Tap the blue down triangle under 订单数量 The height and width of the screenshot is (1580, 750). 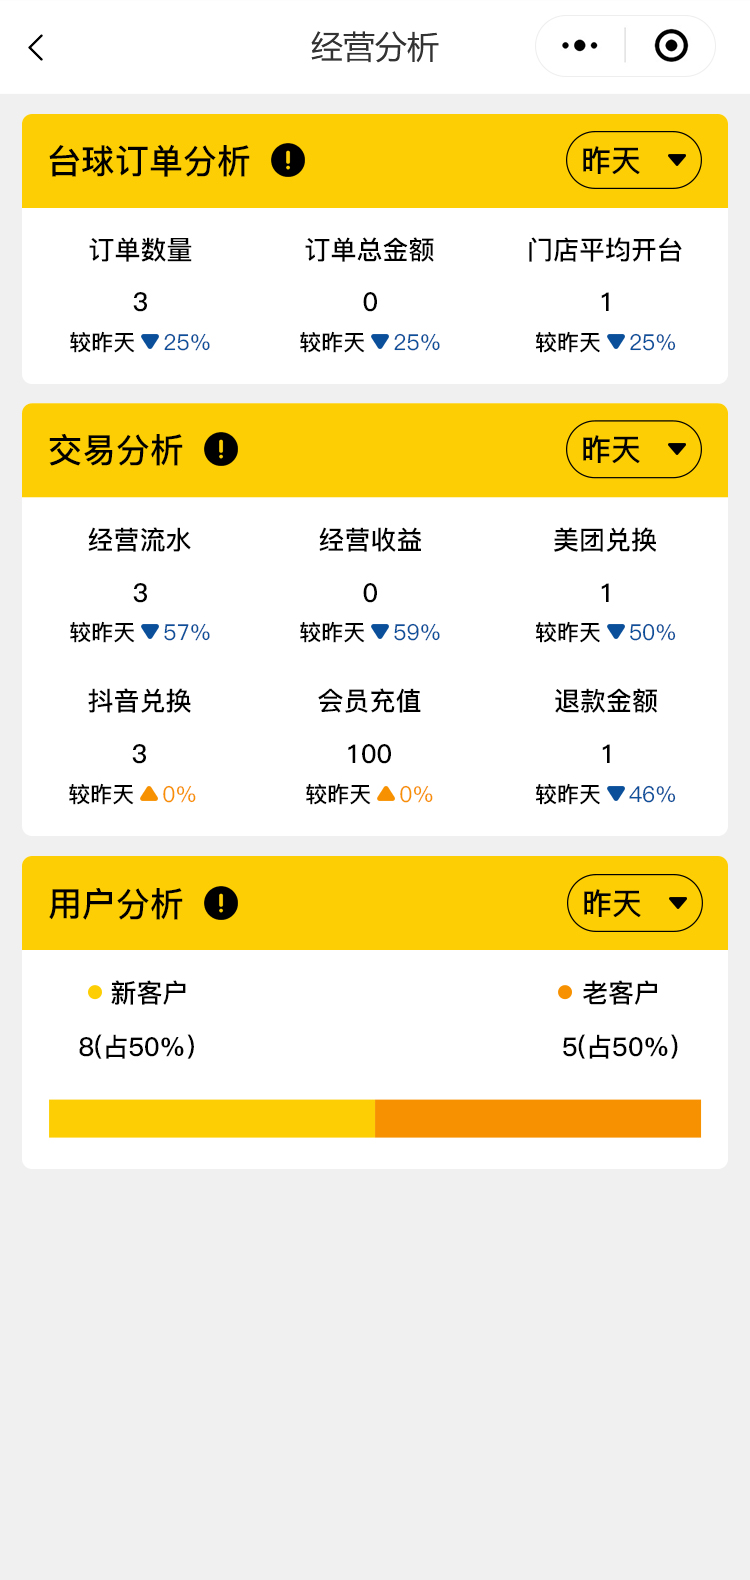click(151, 342)
